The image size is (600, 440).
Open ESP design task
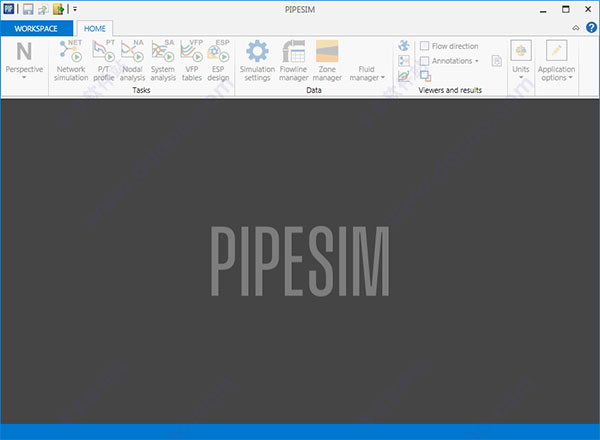coord(218,61)
